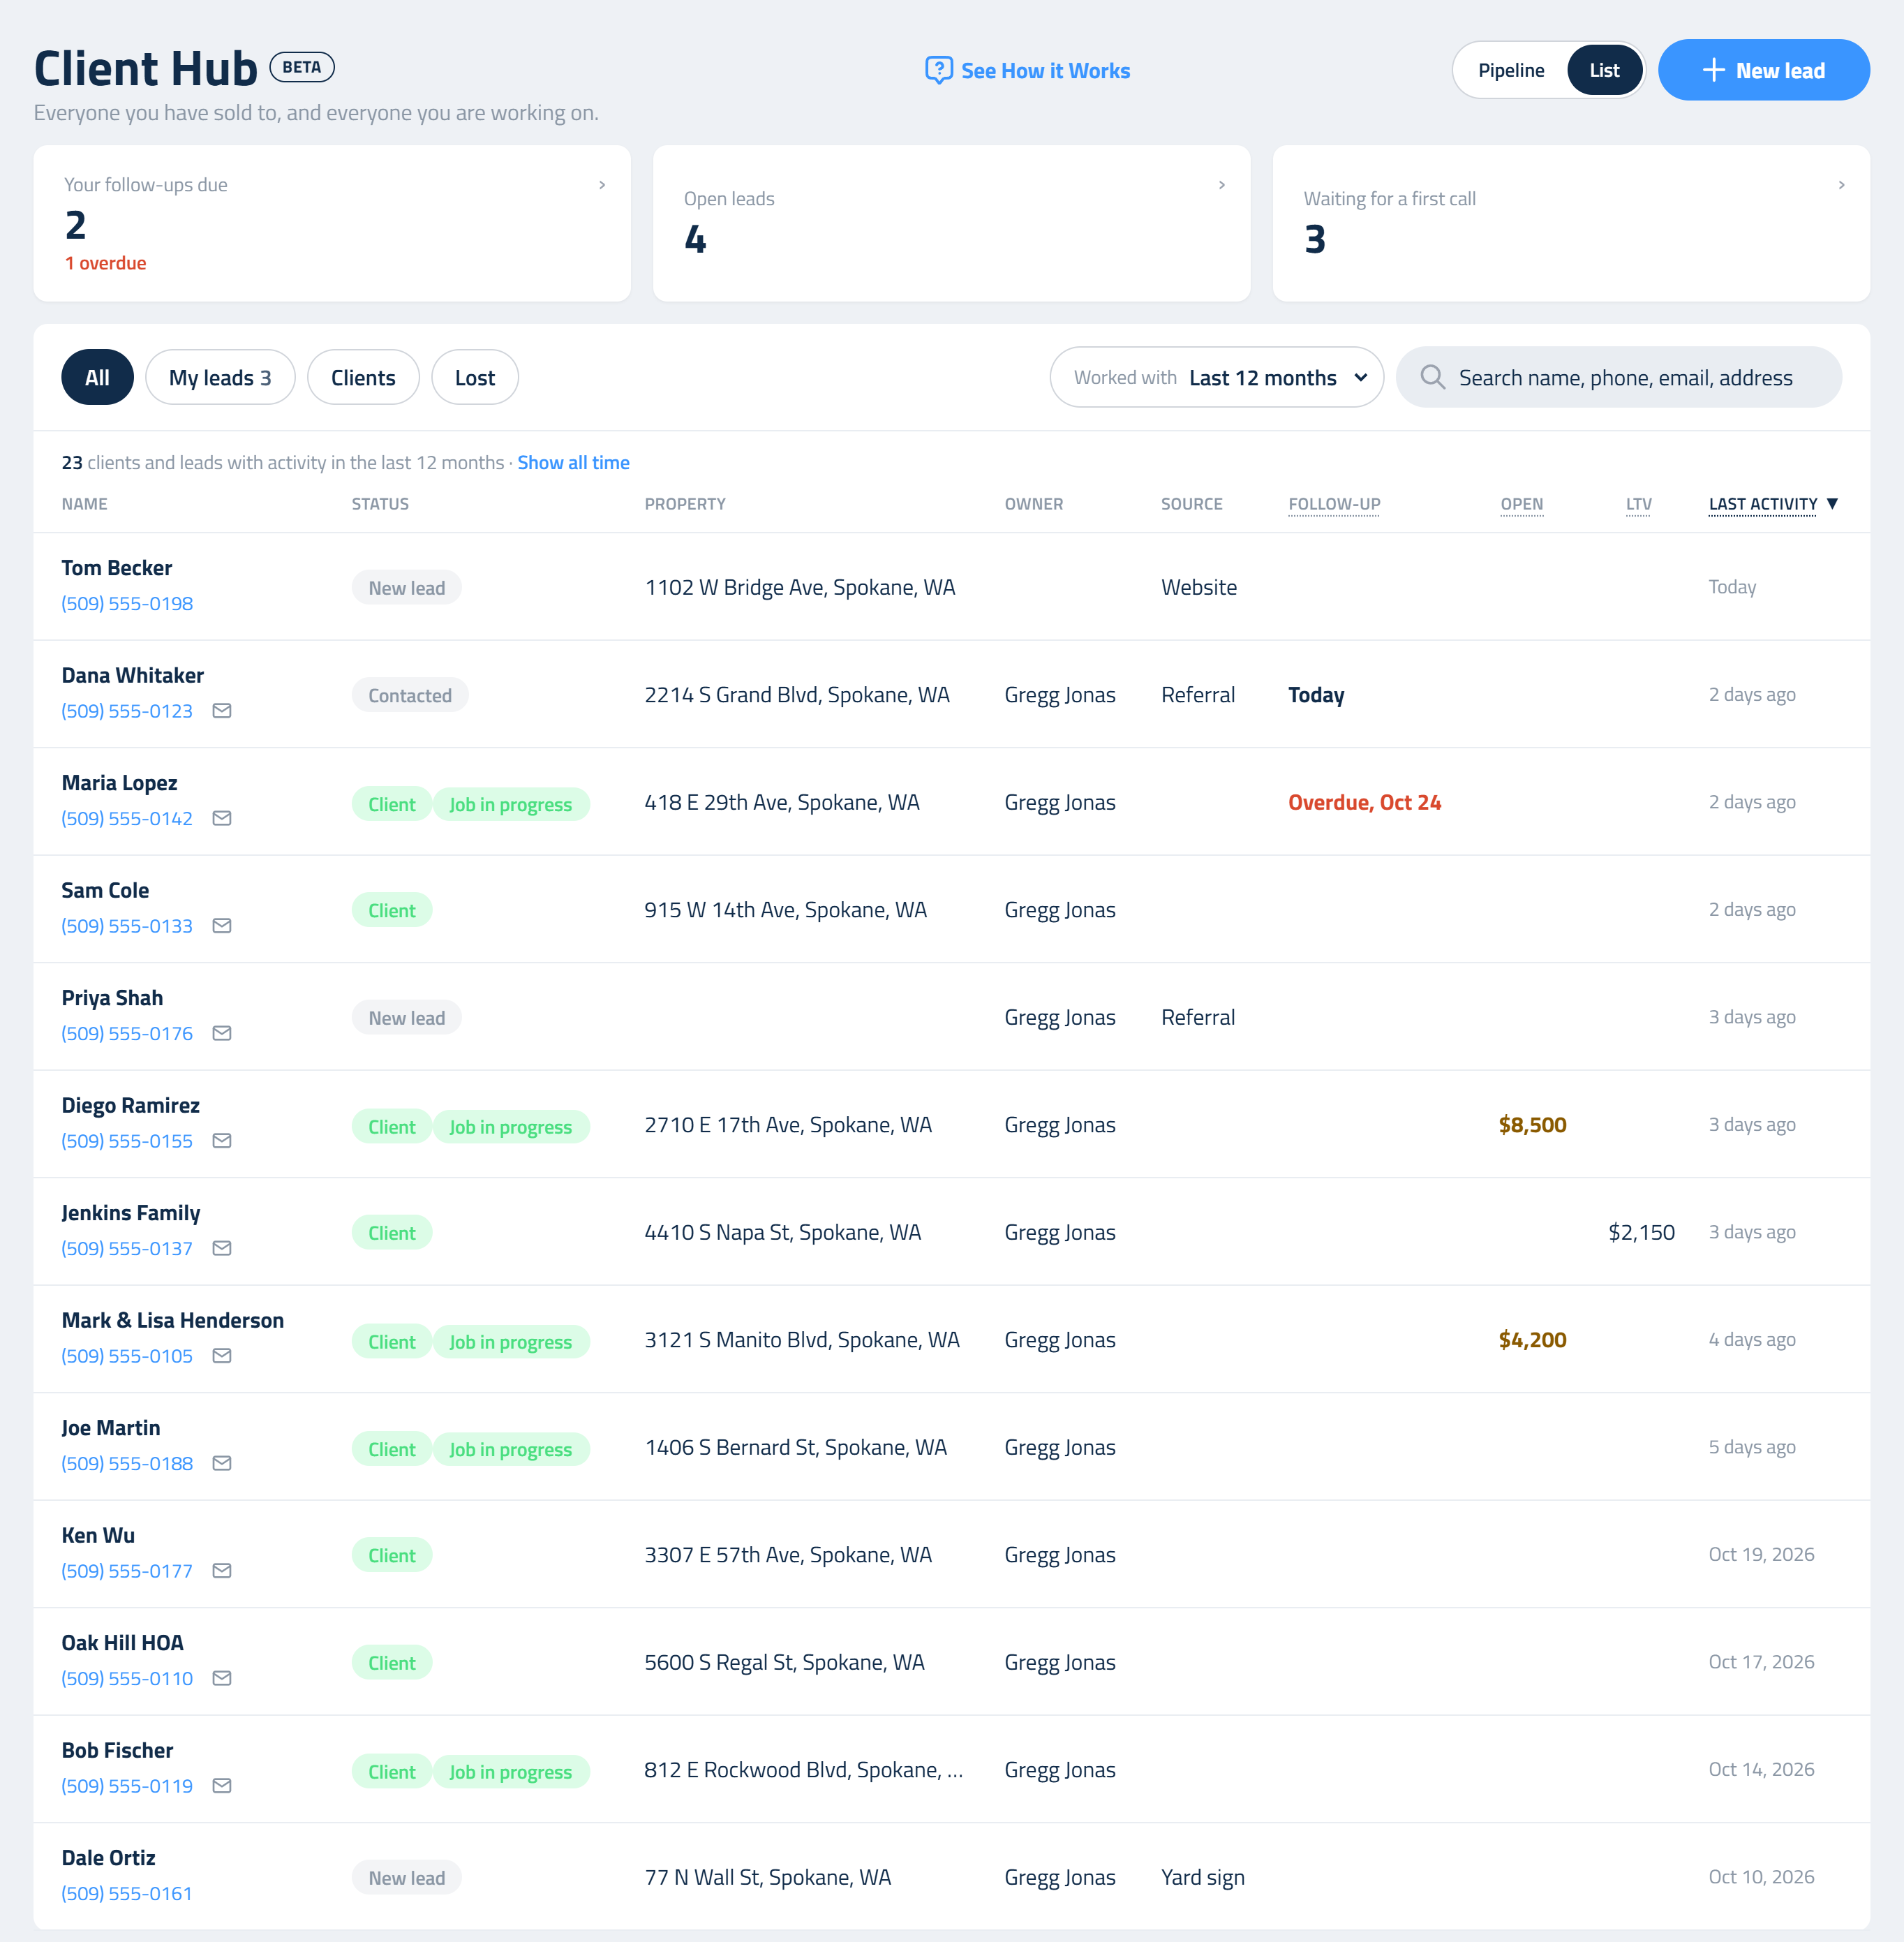This screenshot has width=1904, height=1942.
Task: Call Tom Becker's phone number (509) 555-0198
Action: 127,604
